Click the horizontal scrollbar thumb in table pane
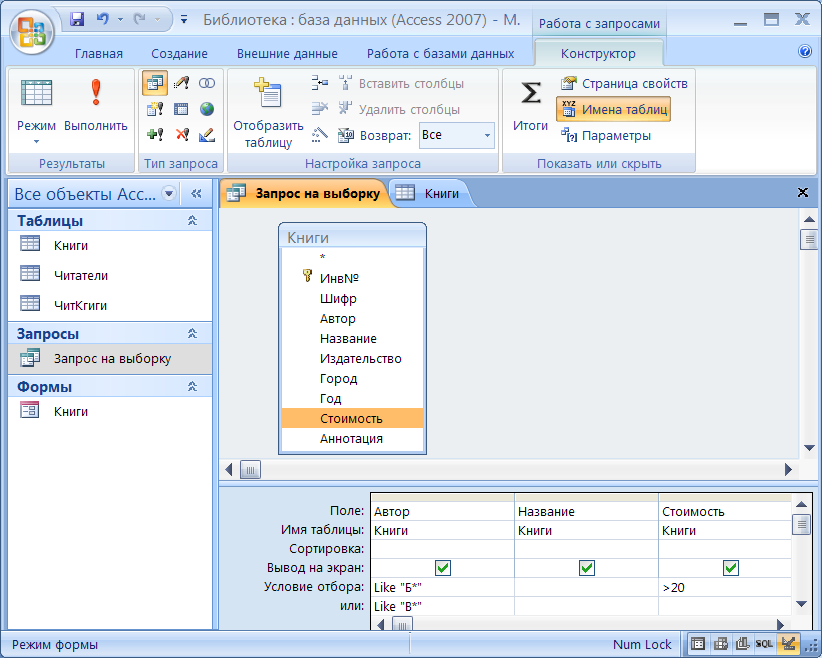This screenshot has height=658, width=822. 250,470
